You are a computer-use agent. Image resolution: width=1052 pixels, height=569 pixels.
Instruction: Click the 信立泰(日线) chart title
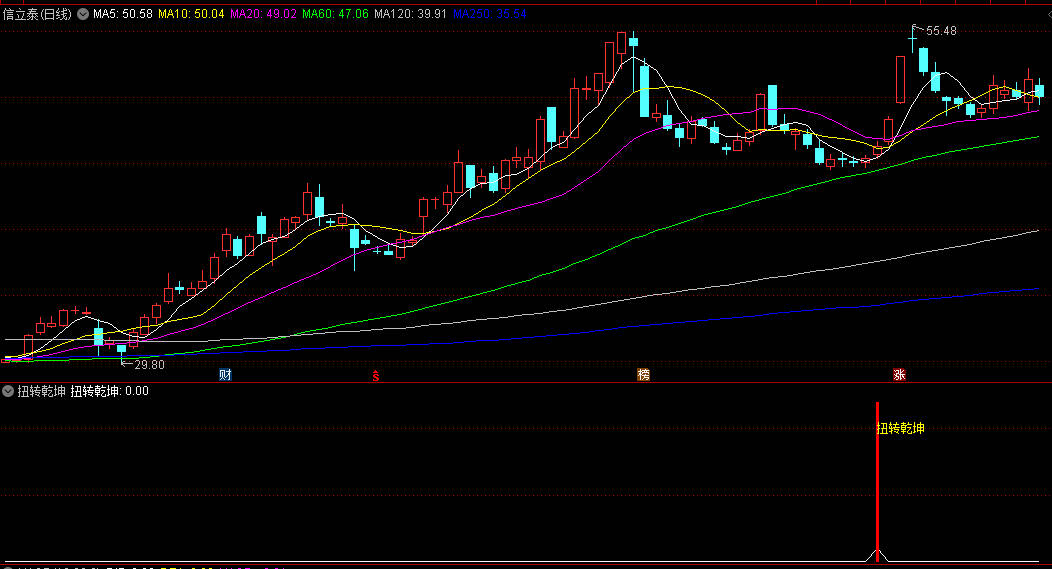(38, 14)
